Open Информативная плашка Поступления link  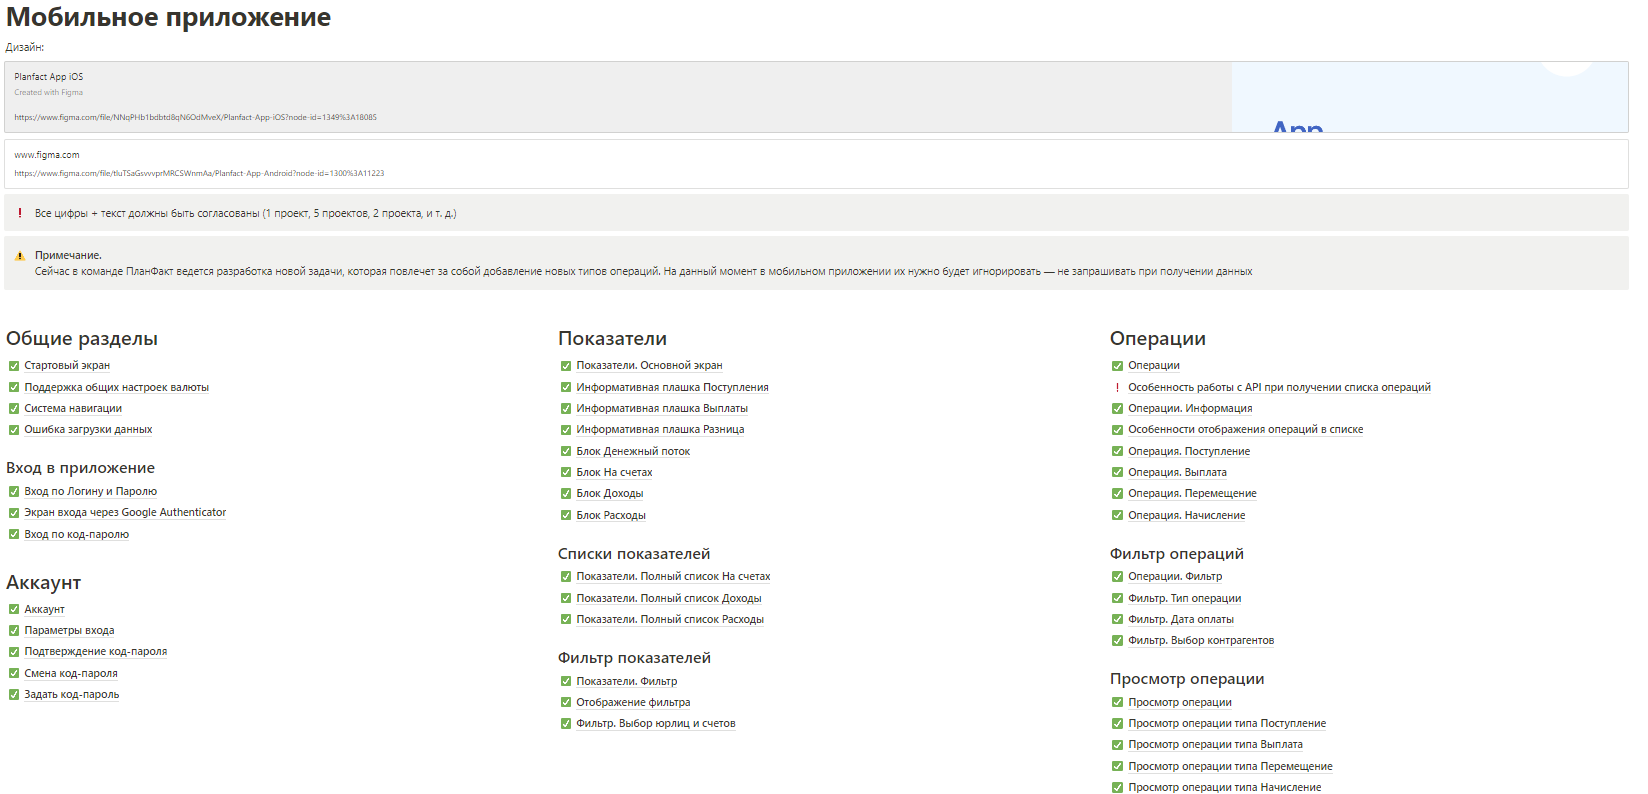(x=672, y=387)
